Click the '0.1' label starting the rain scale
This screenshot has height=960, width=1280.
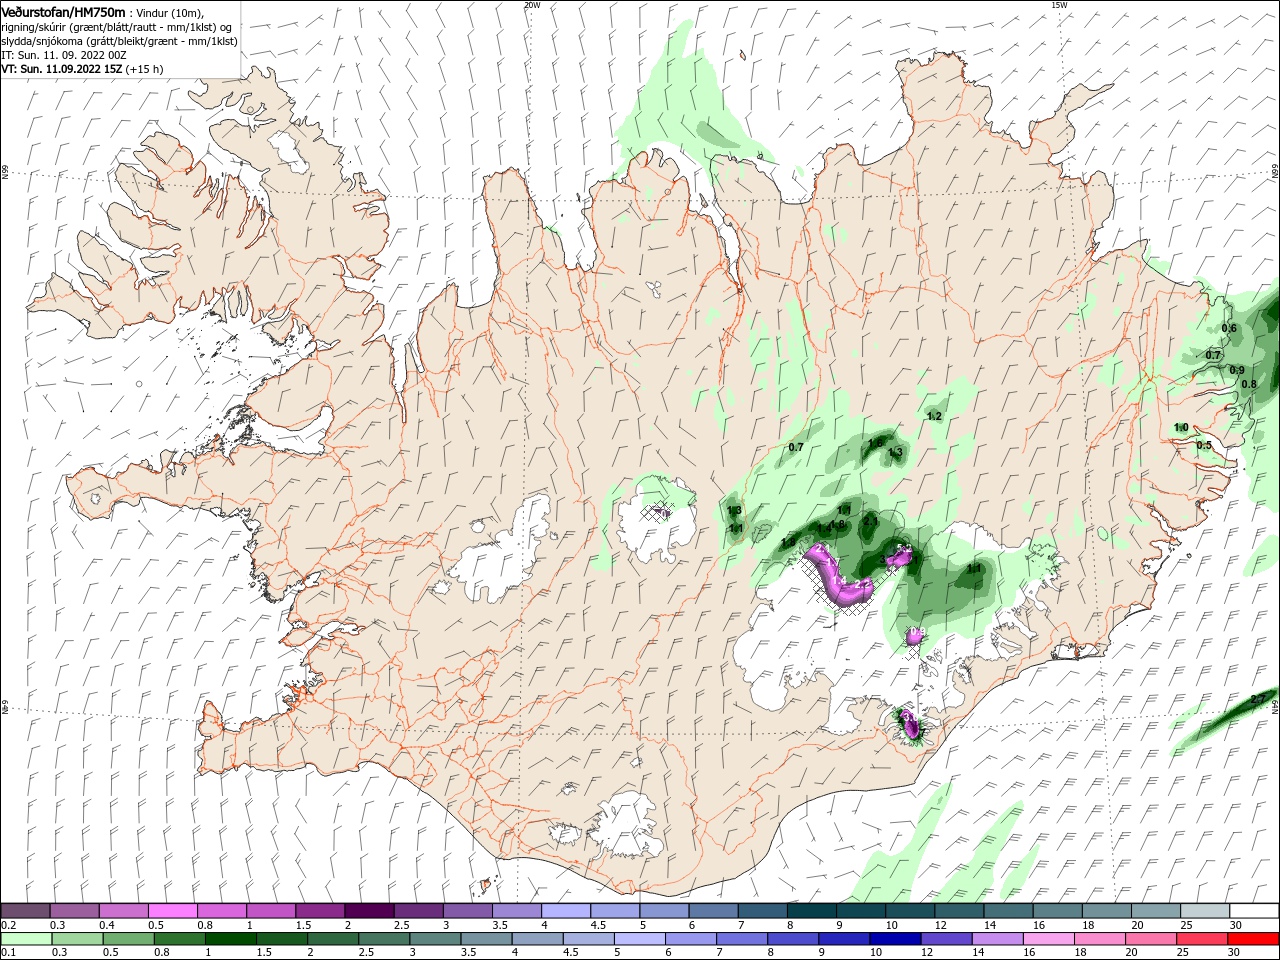click(8, 953)
